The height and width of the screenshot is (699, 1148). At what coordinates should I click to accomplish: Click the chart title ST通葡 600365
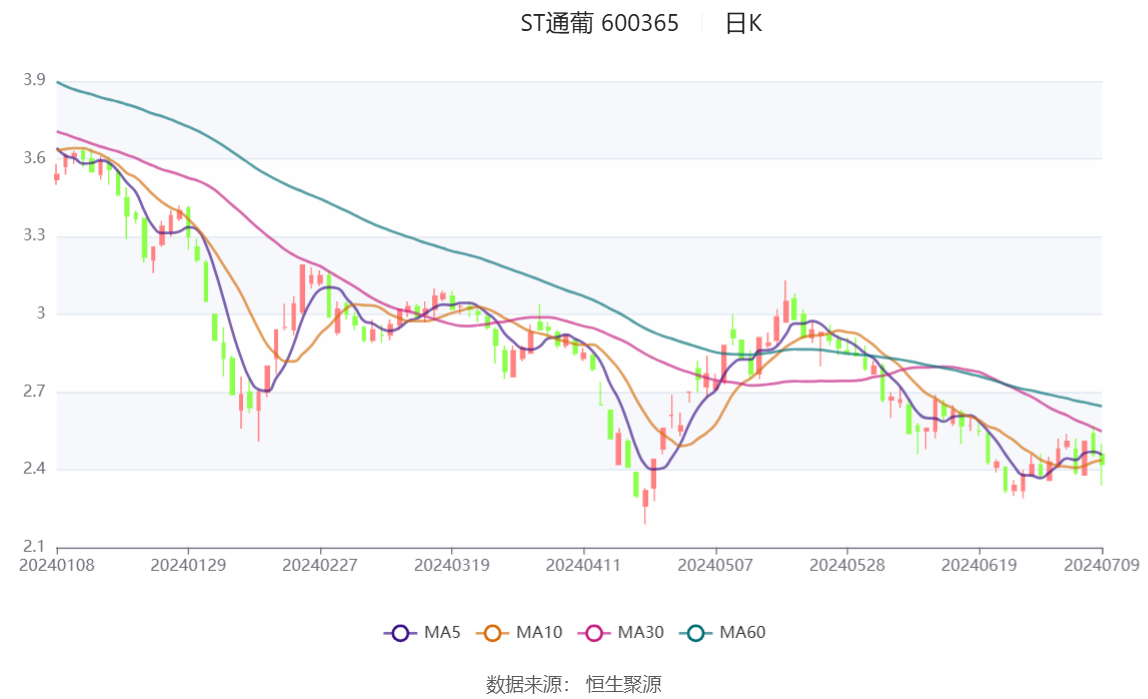[x=600, y=23]
